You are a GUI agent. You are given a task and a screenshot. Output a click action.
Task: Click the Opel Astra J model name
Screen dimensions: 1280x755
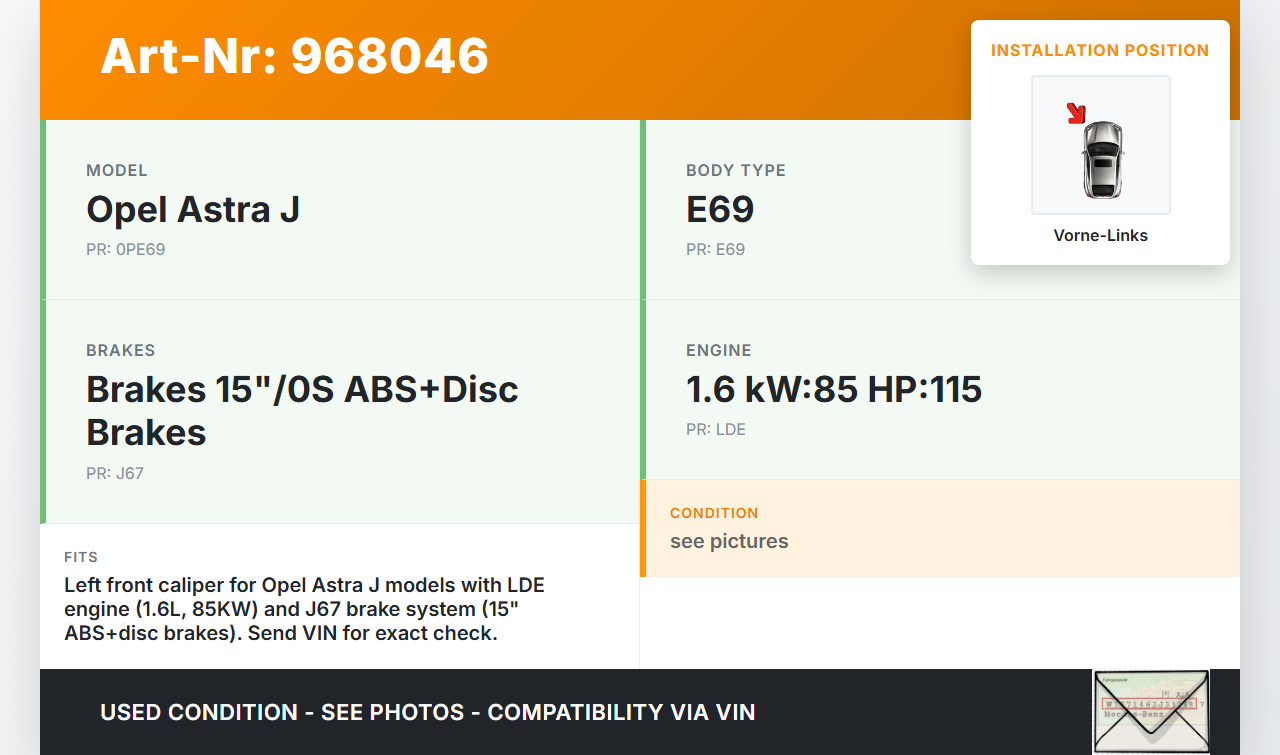tap(193, 209)
